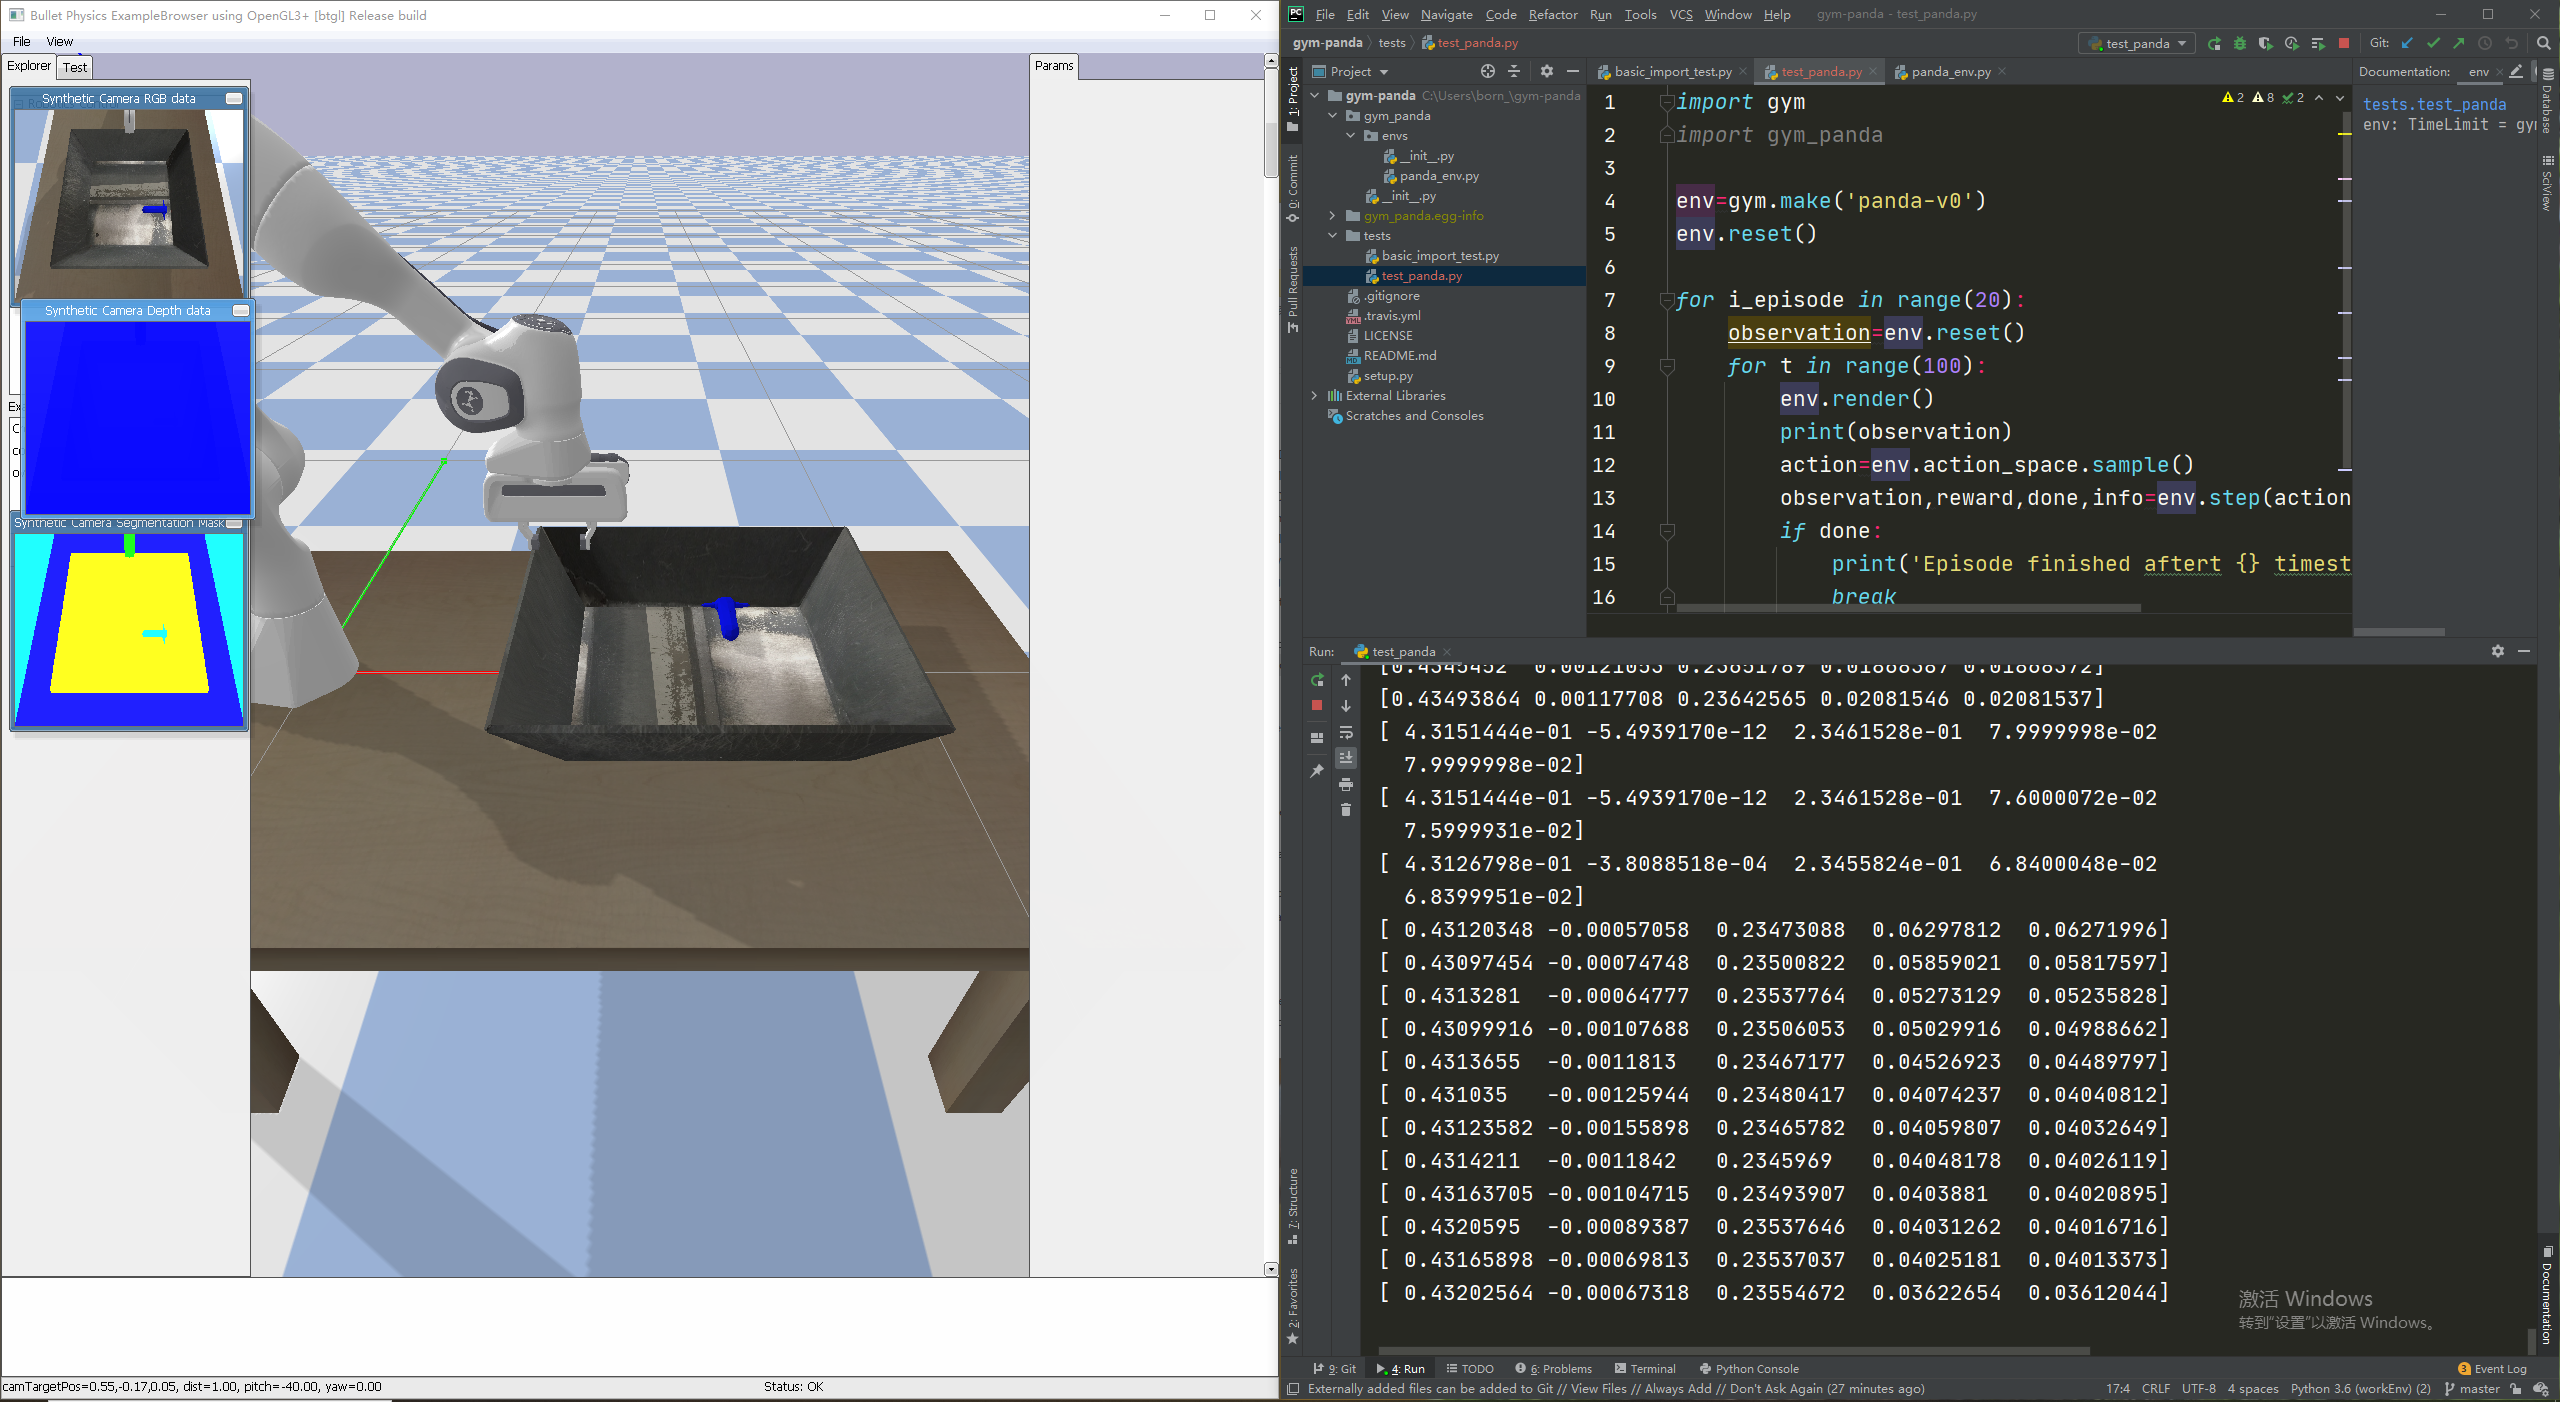
Task: Click the Debug bug icon in the toolbar
Action: 2240,43
